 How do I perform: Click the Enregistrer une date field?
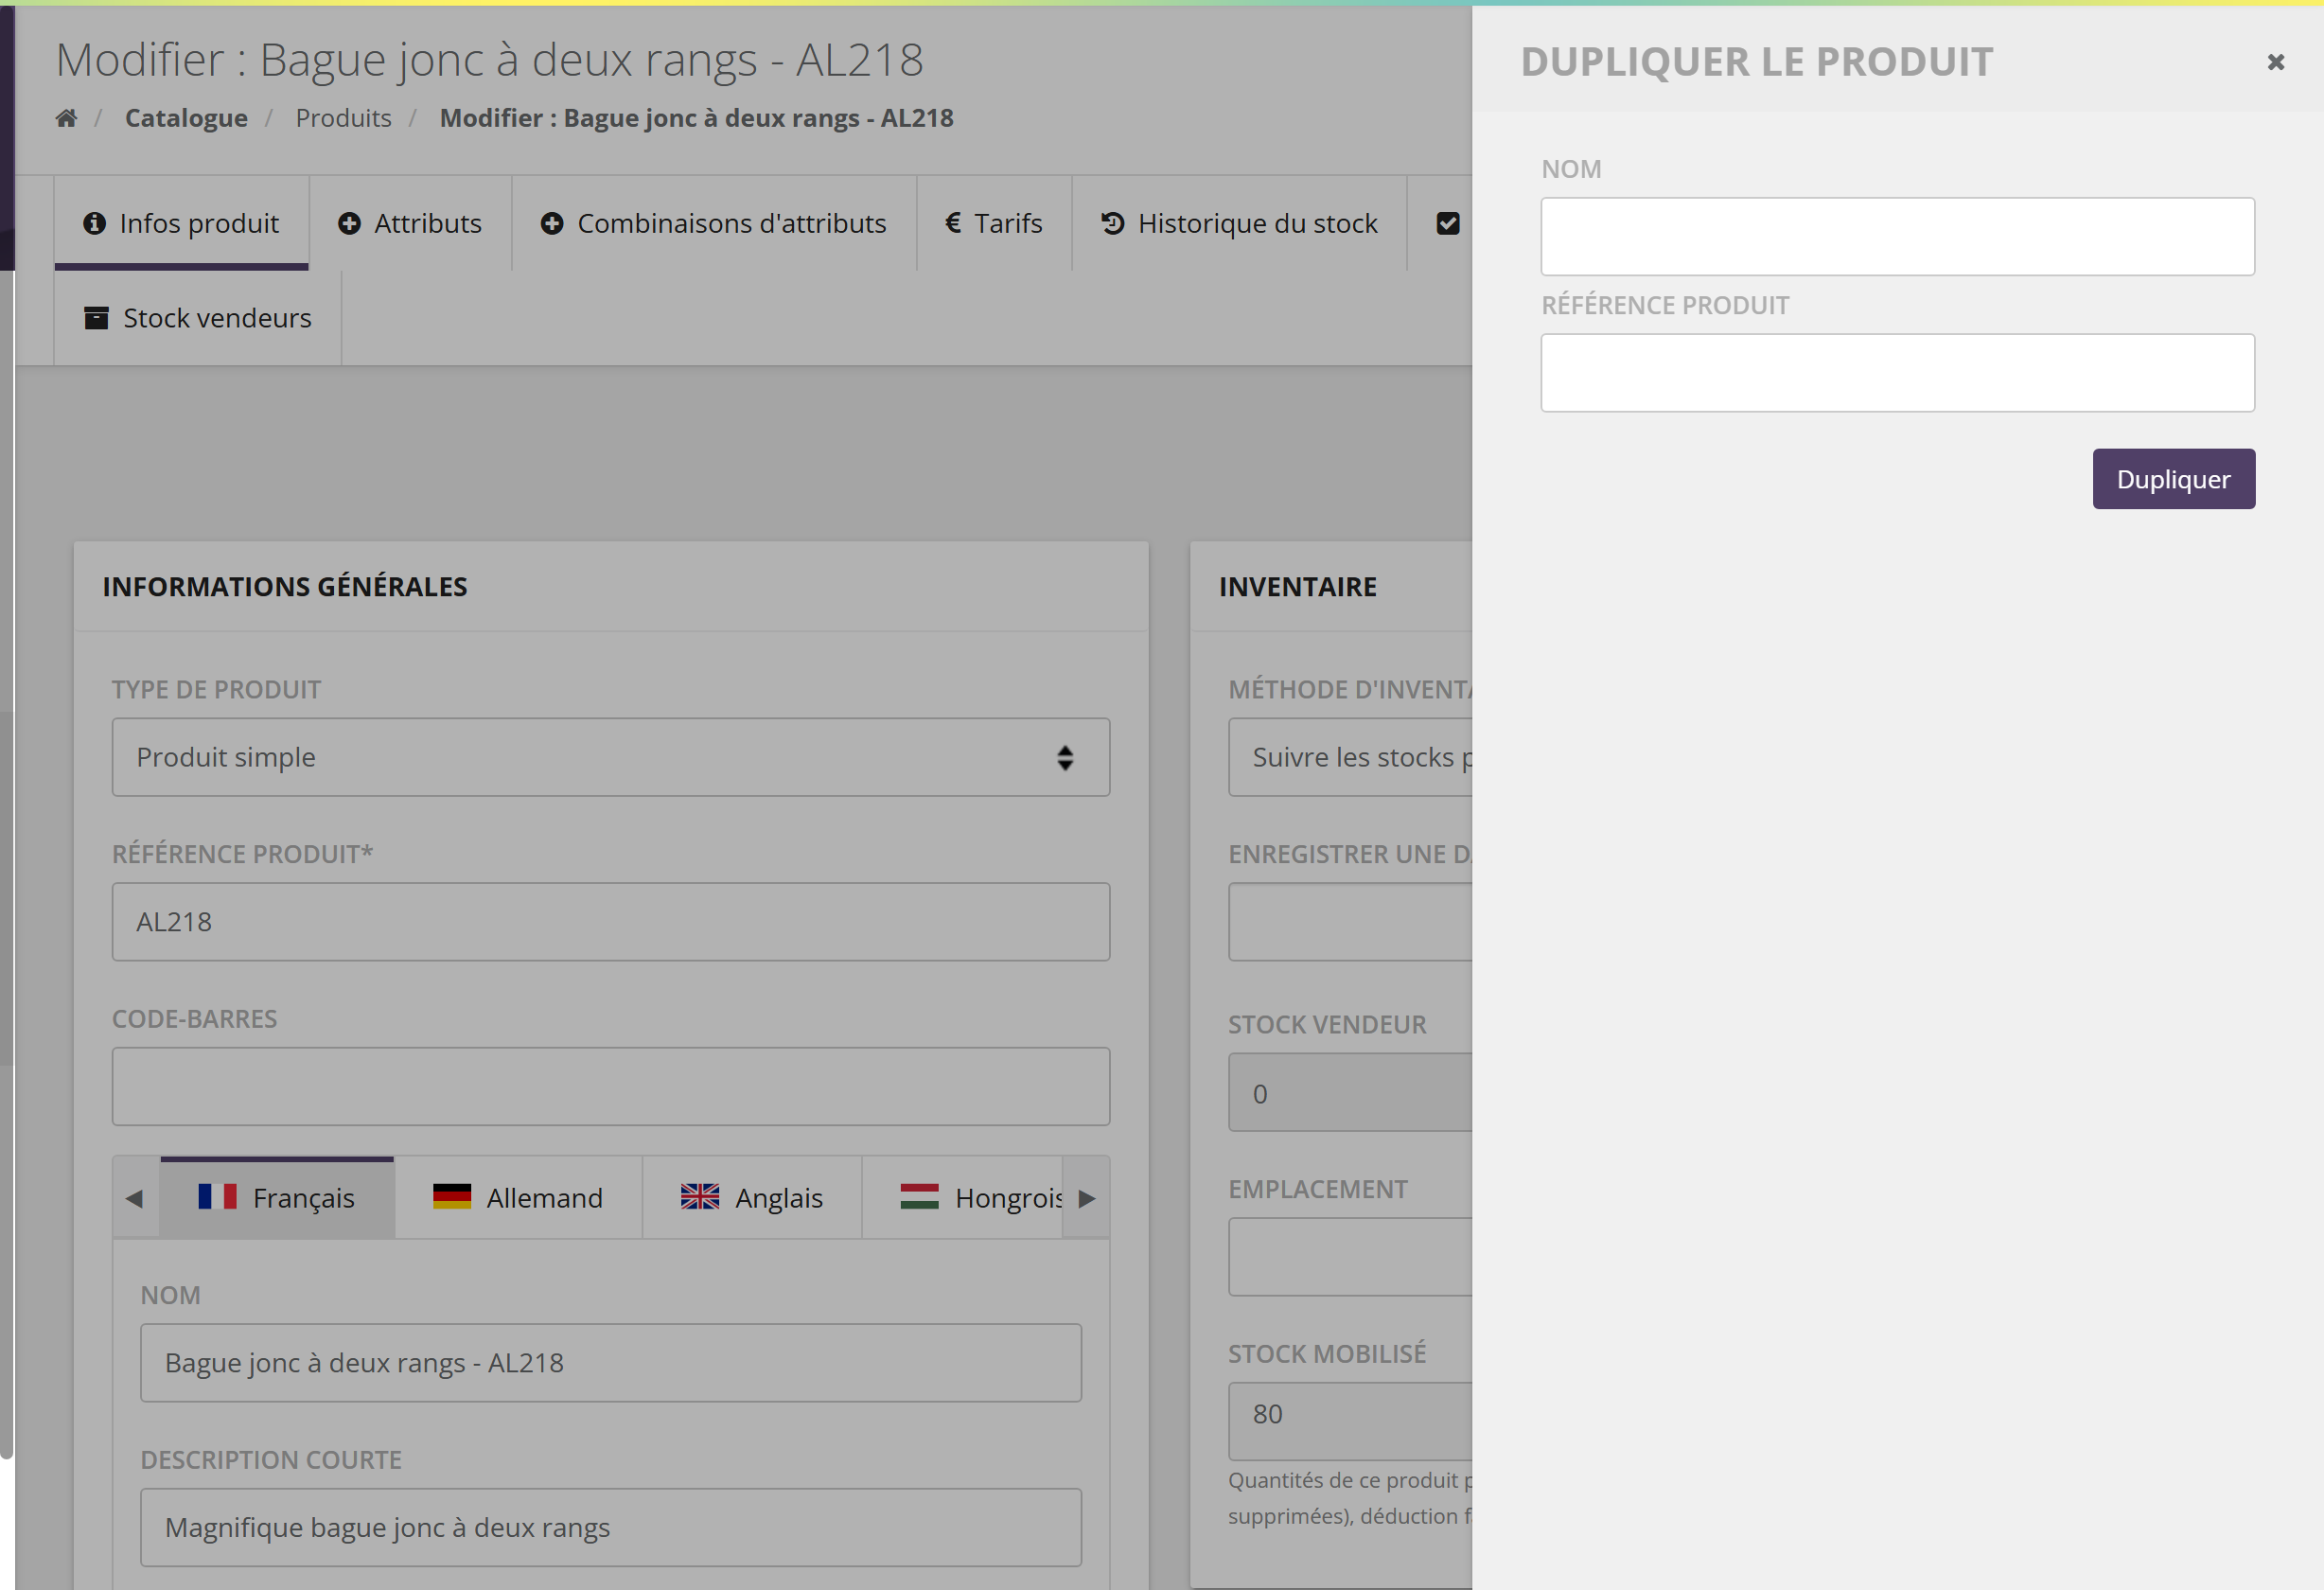tap(1350, 921)
